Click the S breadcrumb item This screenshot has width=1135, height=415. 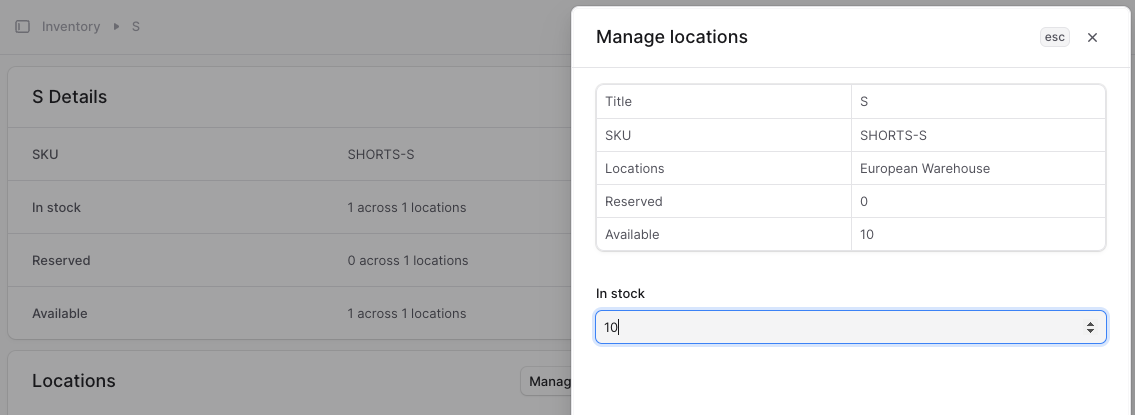(135, 27)
